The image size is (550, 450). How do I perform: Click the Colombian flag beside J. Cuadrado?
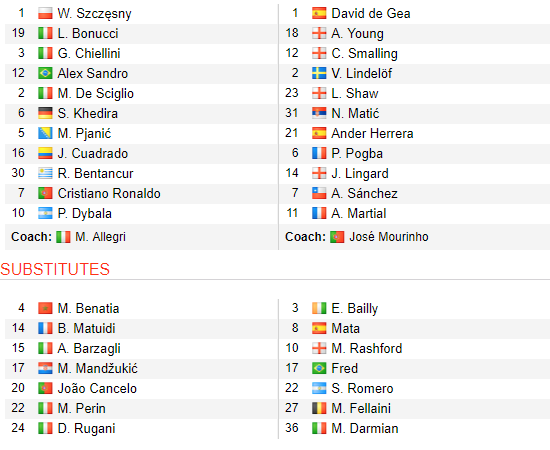pos(45,153)
